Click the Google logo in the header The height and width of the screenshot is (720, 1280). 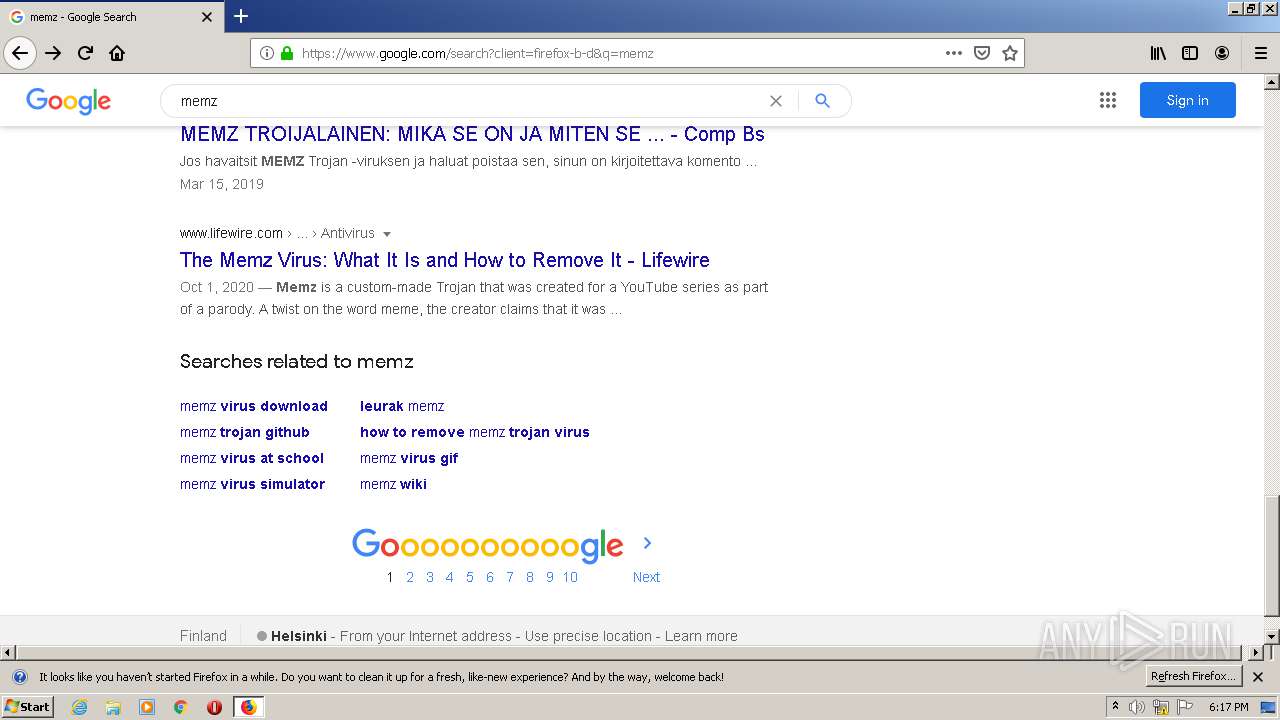[x=68, y=101]
